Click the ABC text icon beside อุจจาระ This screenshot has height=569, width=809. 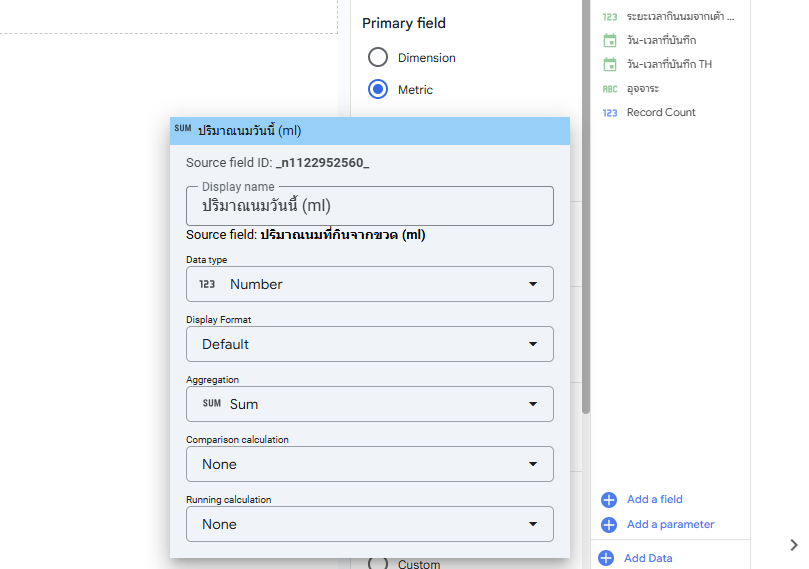point(610,88)
